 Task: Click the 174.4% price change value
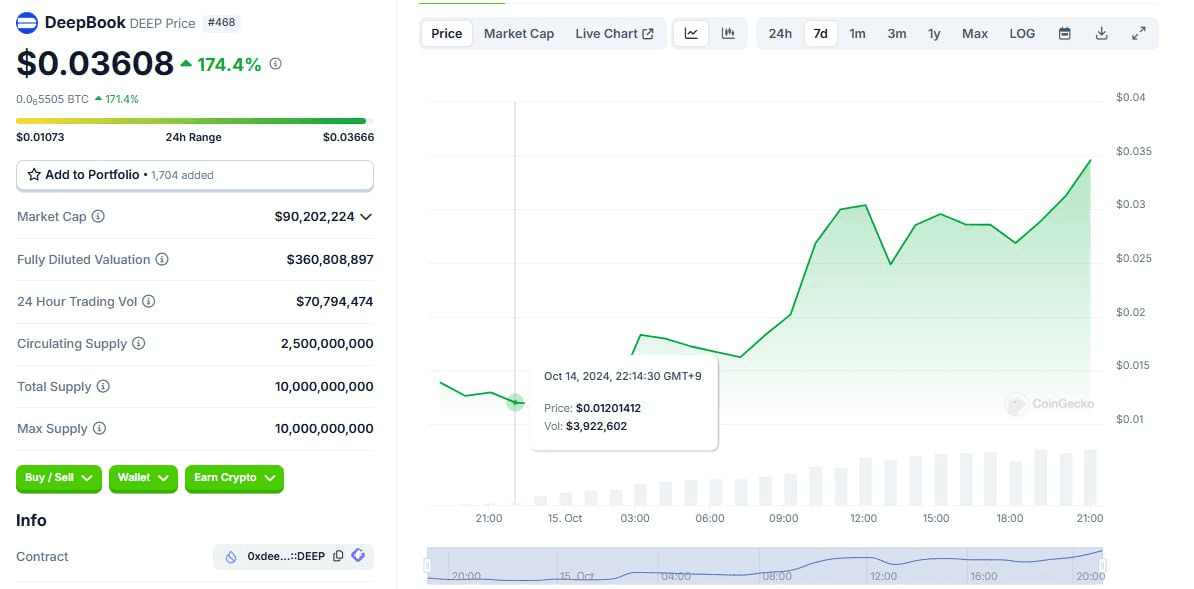pos(229,65)
